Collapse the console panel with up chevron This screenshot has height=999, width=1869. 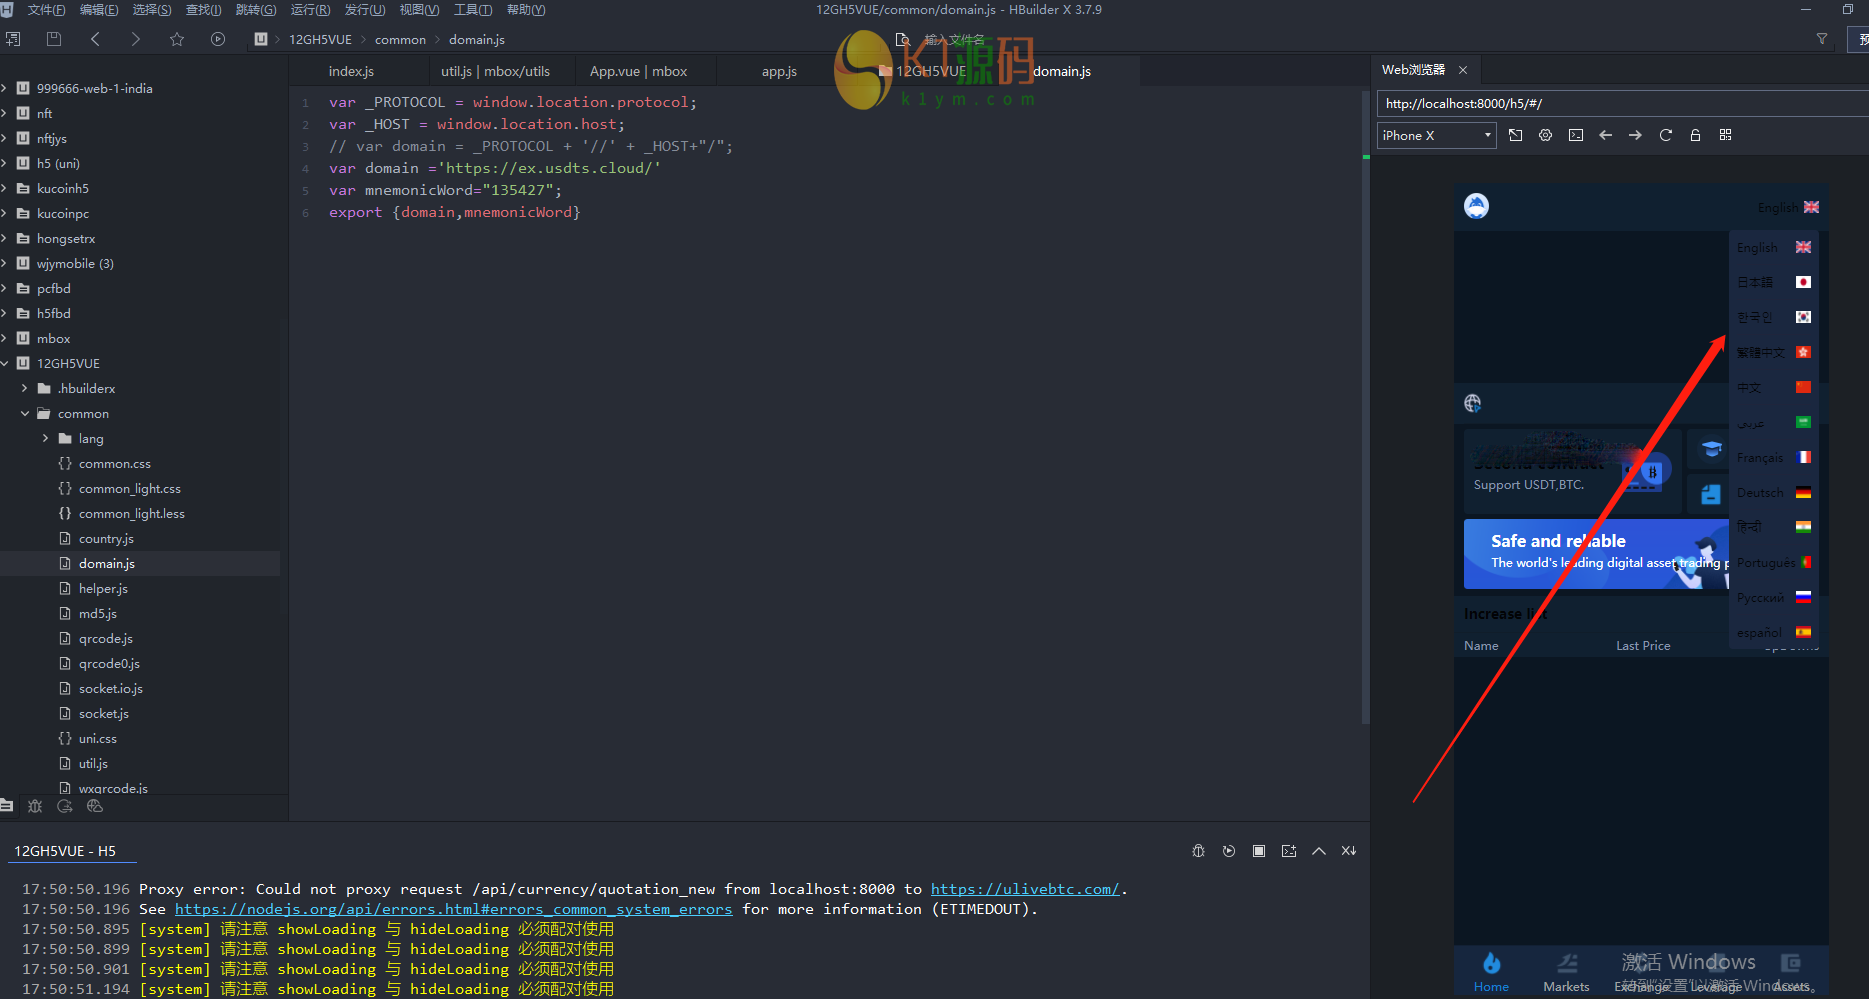(x=1319, y=851)
